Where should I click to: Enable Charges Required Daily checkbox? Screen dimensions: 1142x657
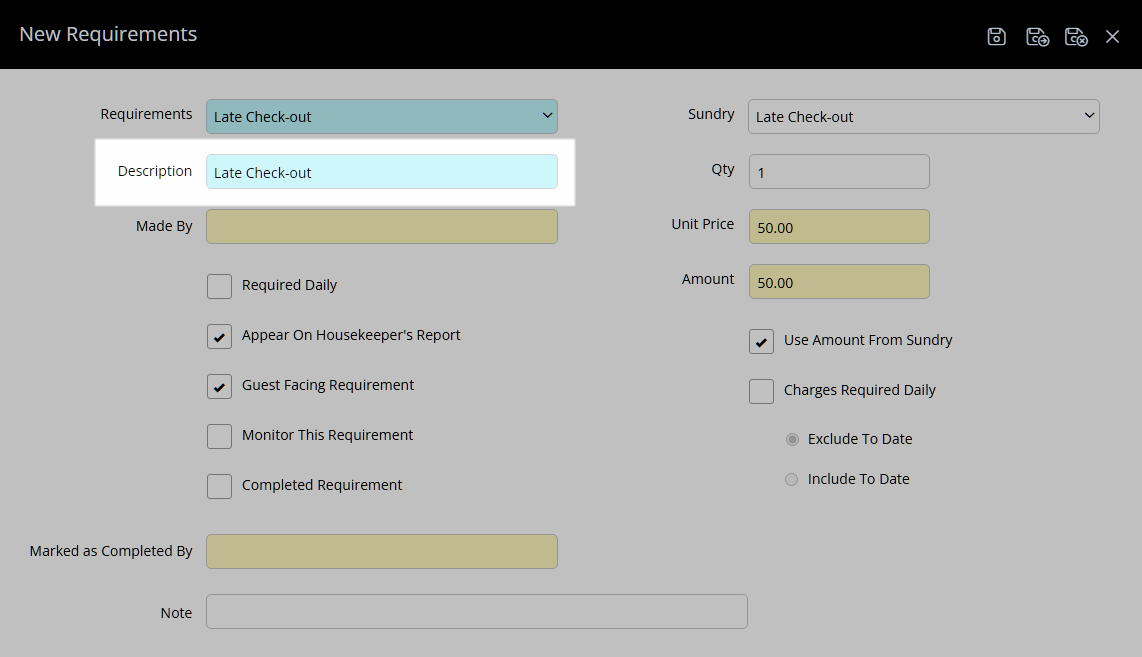tap(761, 391)
